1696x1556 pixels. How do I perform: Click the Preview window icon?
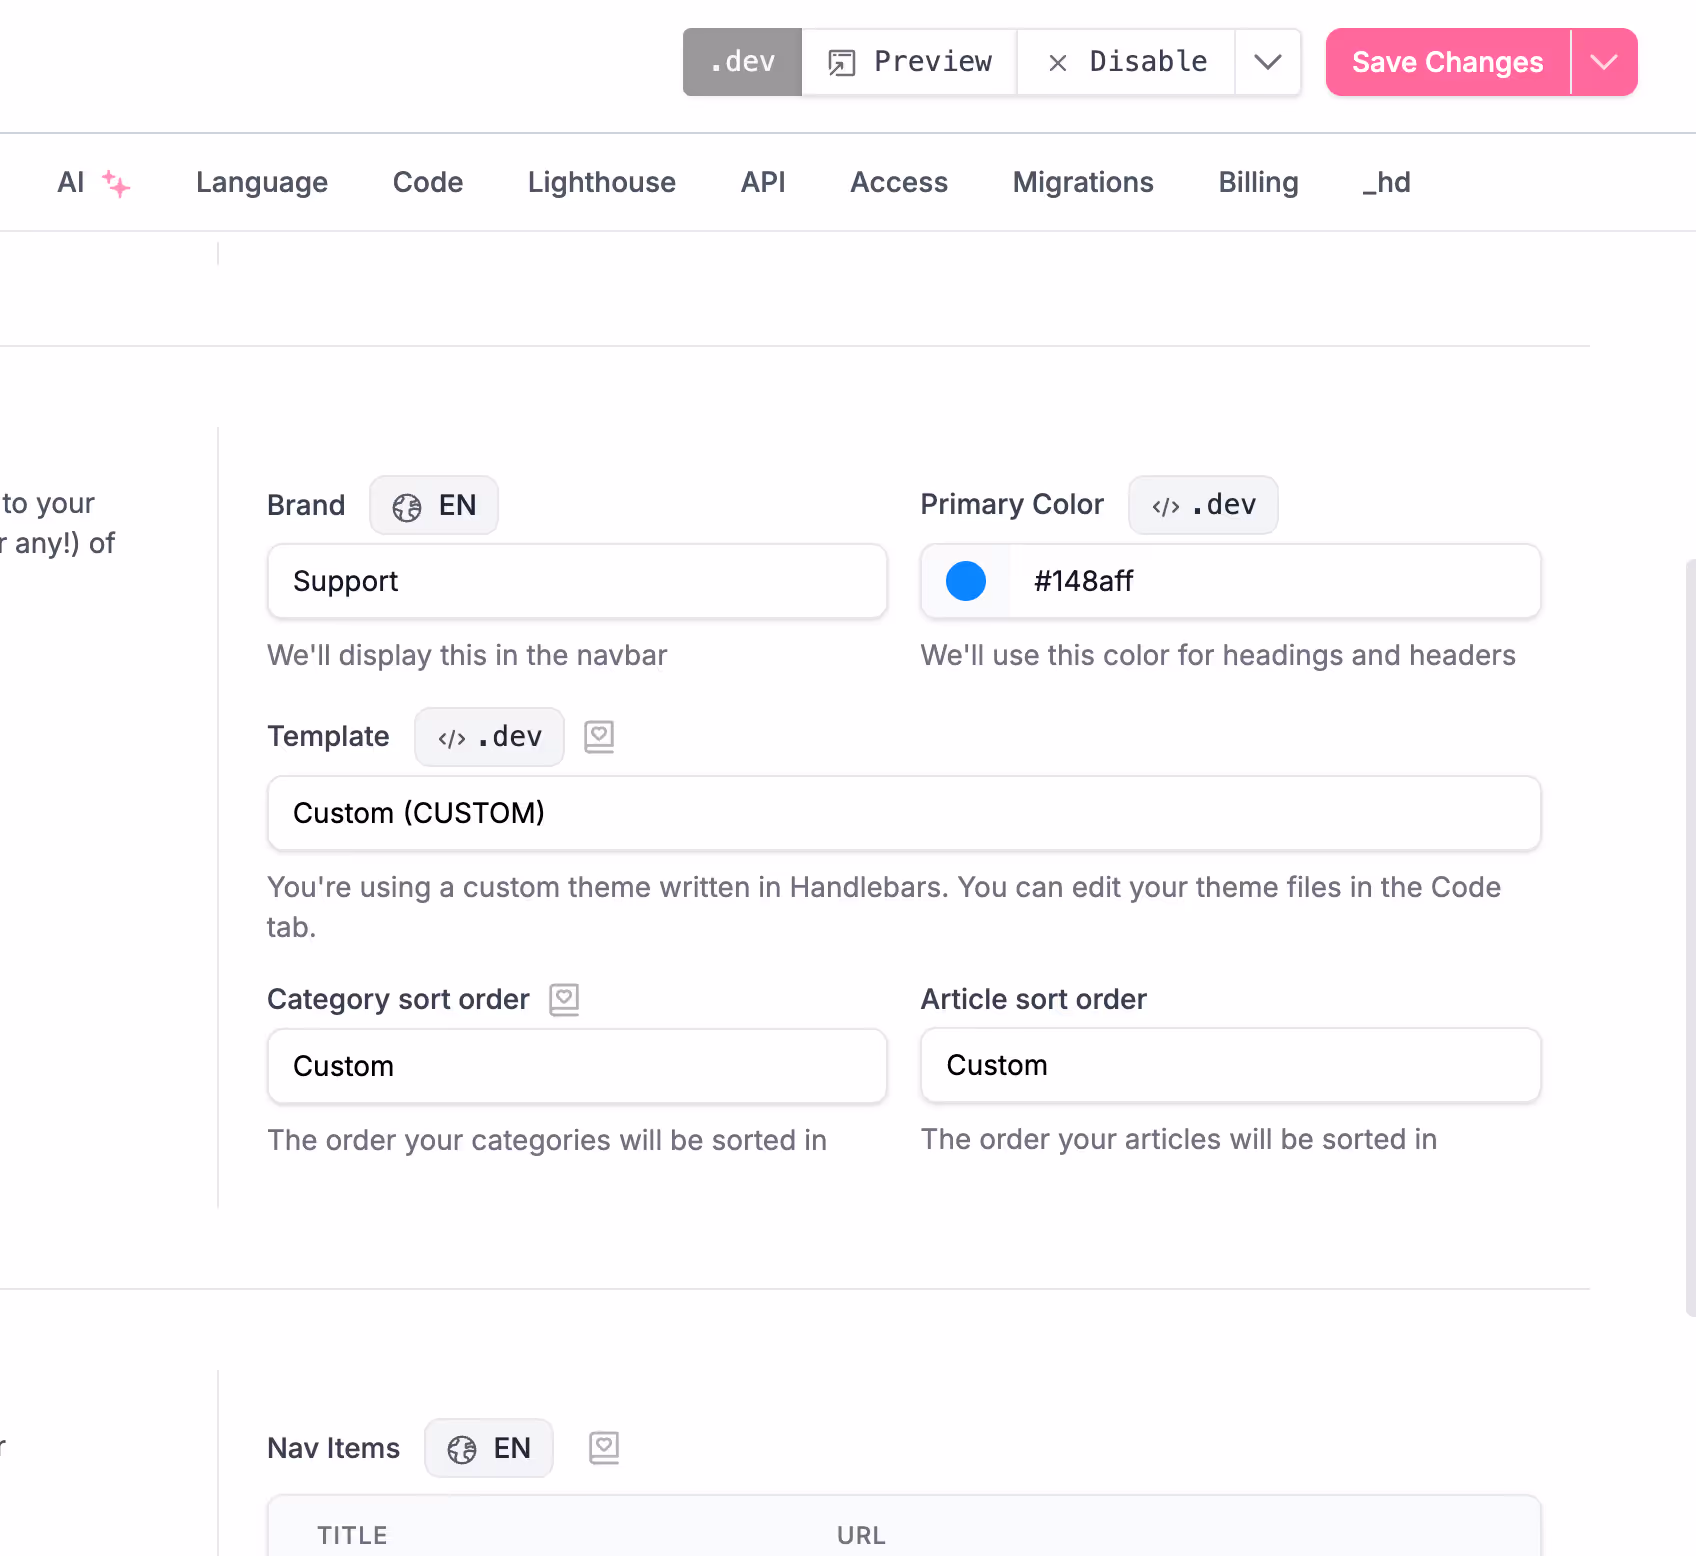(x=842, y=63)
